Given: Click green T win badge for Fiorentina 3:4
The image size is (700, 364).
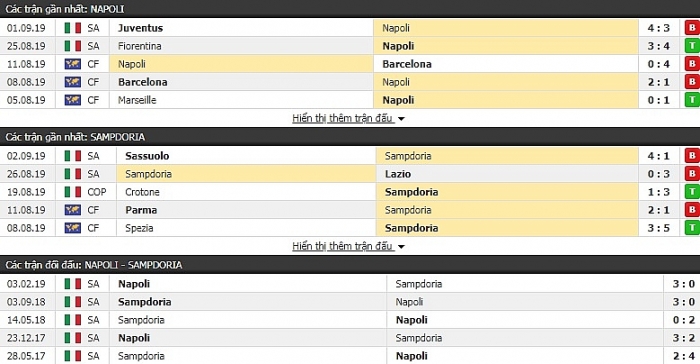Looking at the screenshot, I should 692,46.
